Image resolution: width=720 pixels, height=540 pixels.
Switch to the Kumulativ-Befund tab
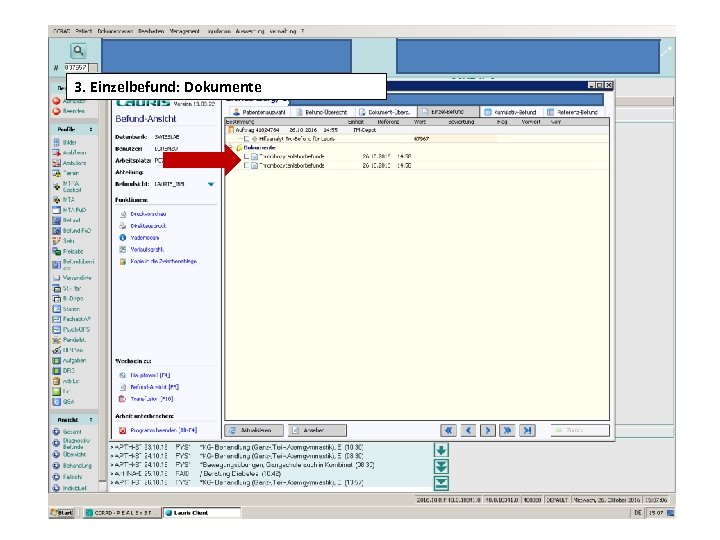click(x=510, y=112)
